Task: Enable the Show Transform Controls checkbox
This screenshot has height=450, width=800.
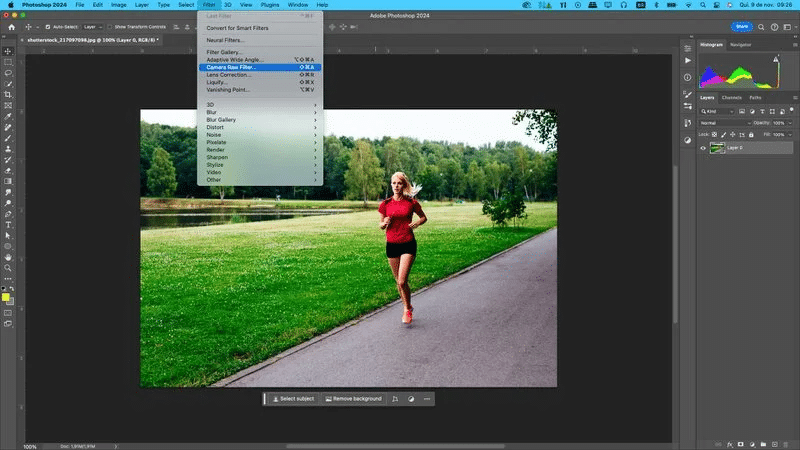Action: point(110,27)
